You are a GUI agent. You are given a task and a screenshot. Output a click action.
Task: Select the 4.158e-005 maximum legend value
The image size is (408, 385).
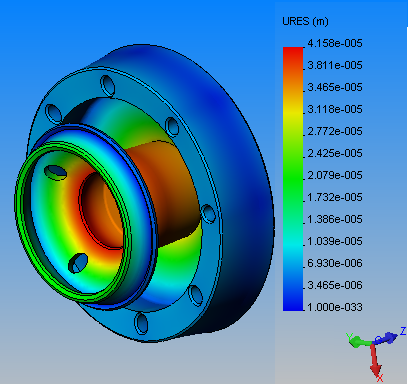[335, 43]
